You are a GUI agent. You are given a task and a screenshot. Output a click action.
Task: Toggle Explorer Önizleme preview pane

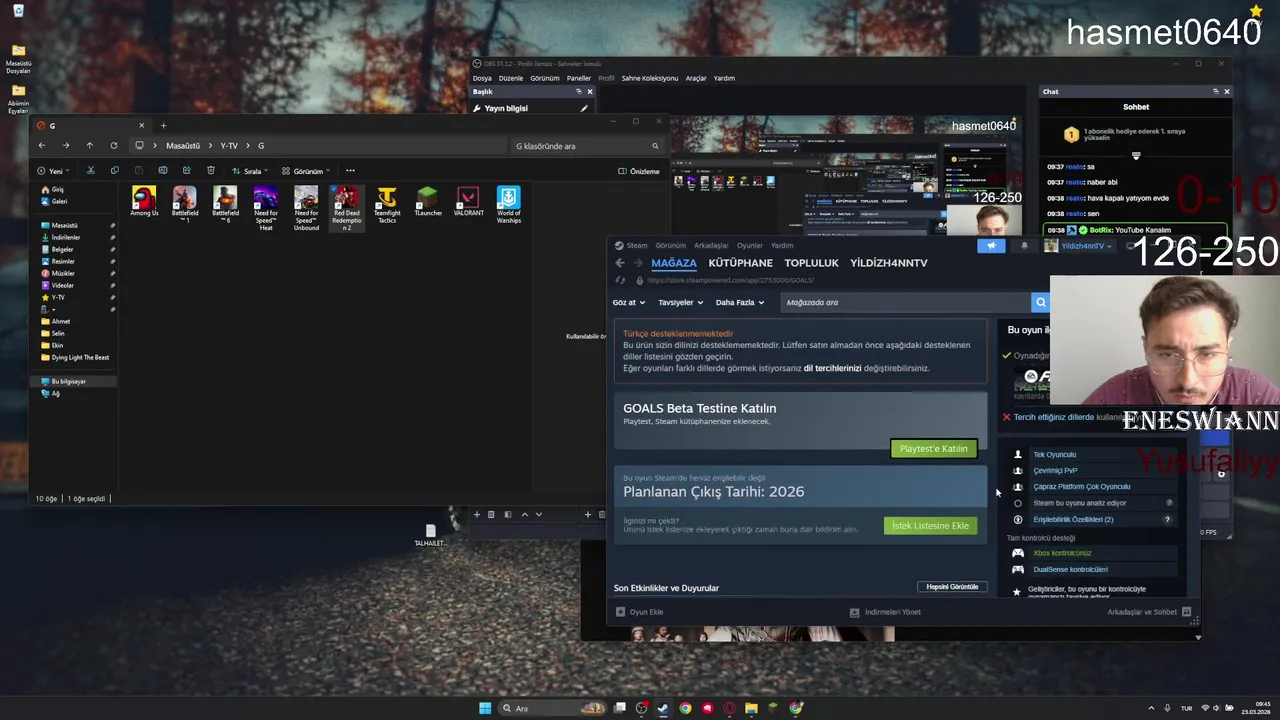coord(639,171)
